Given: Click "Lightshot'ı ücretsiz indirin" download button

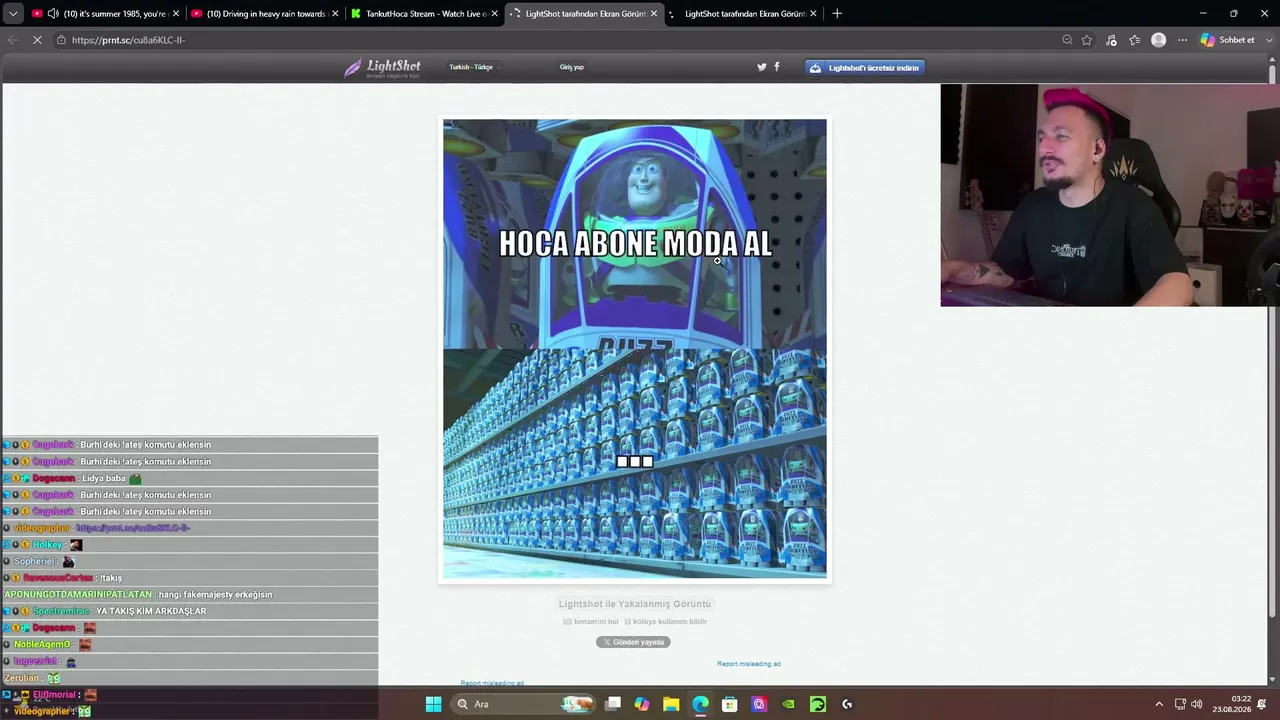Looking at the screenshot, I should coord(865,68).
